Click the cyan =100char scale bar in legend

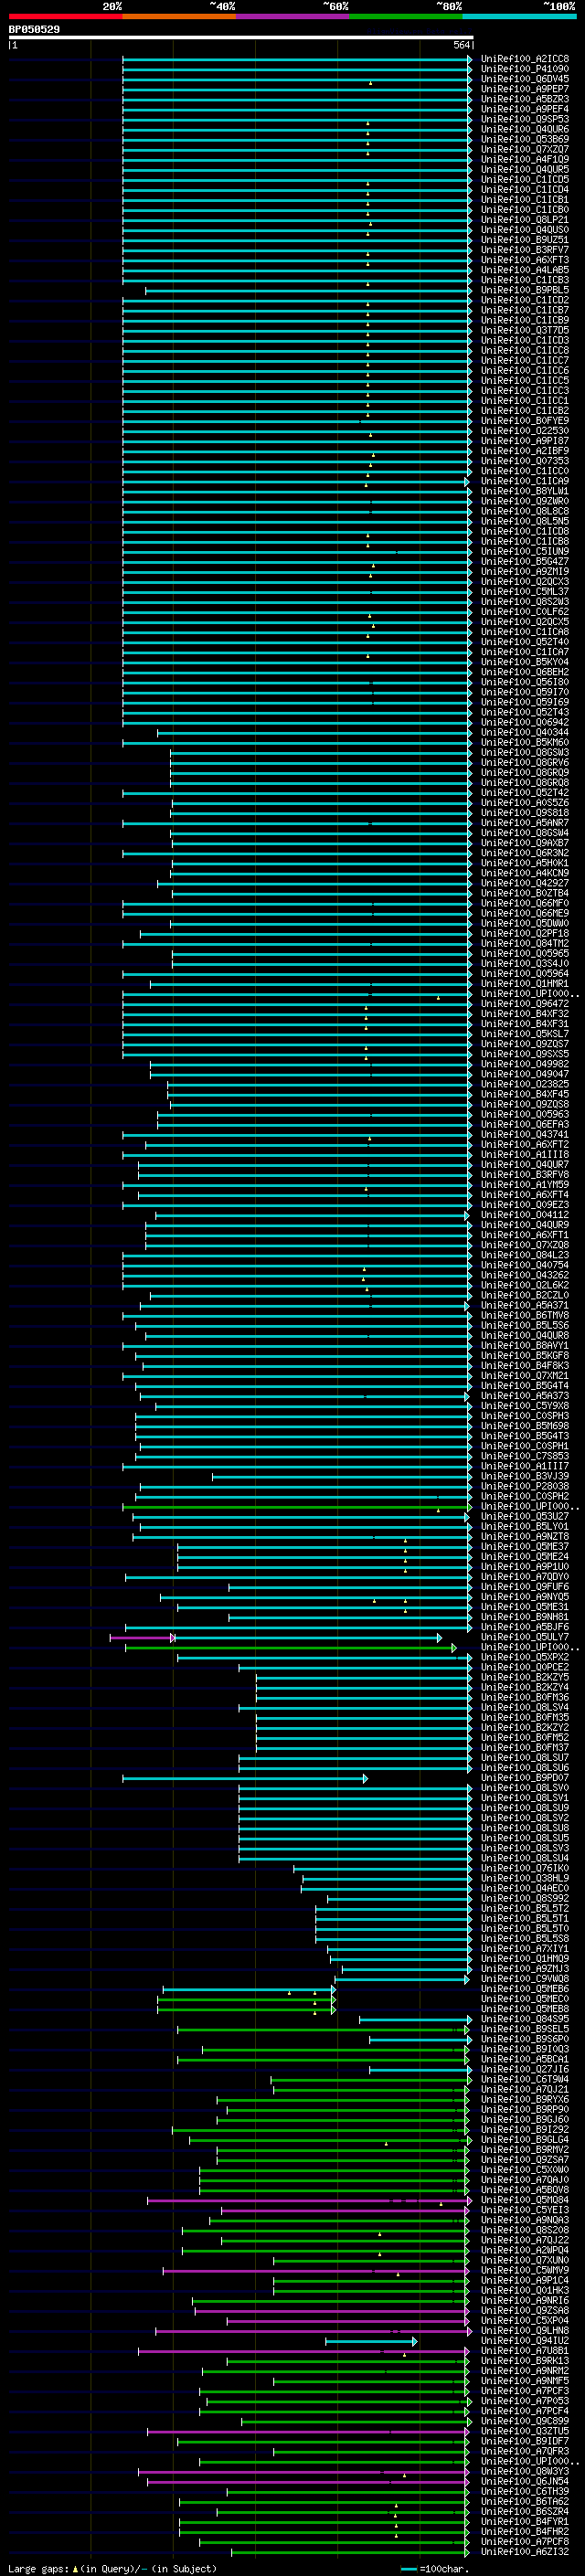408,2568
